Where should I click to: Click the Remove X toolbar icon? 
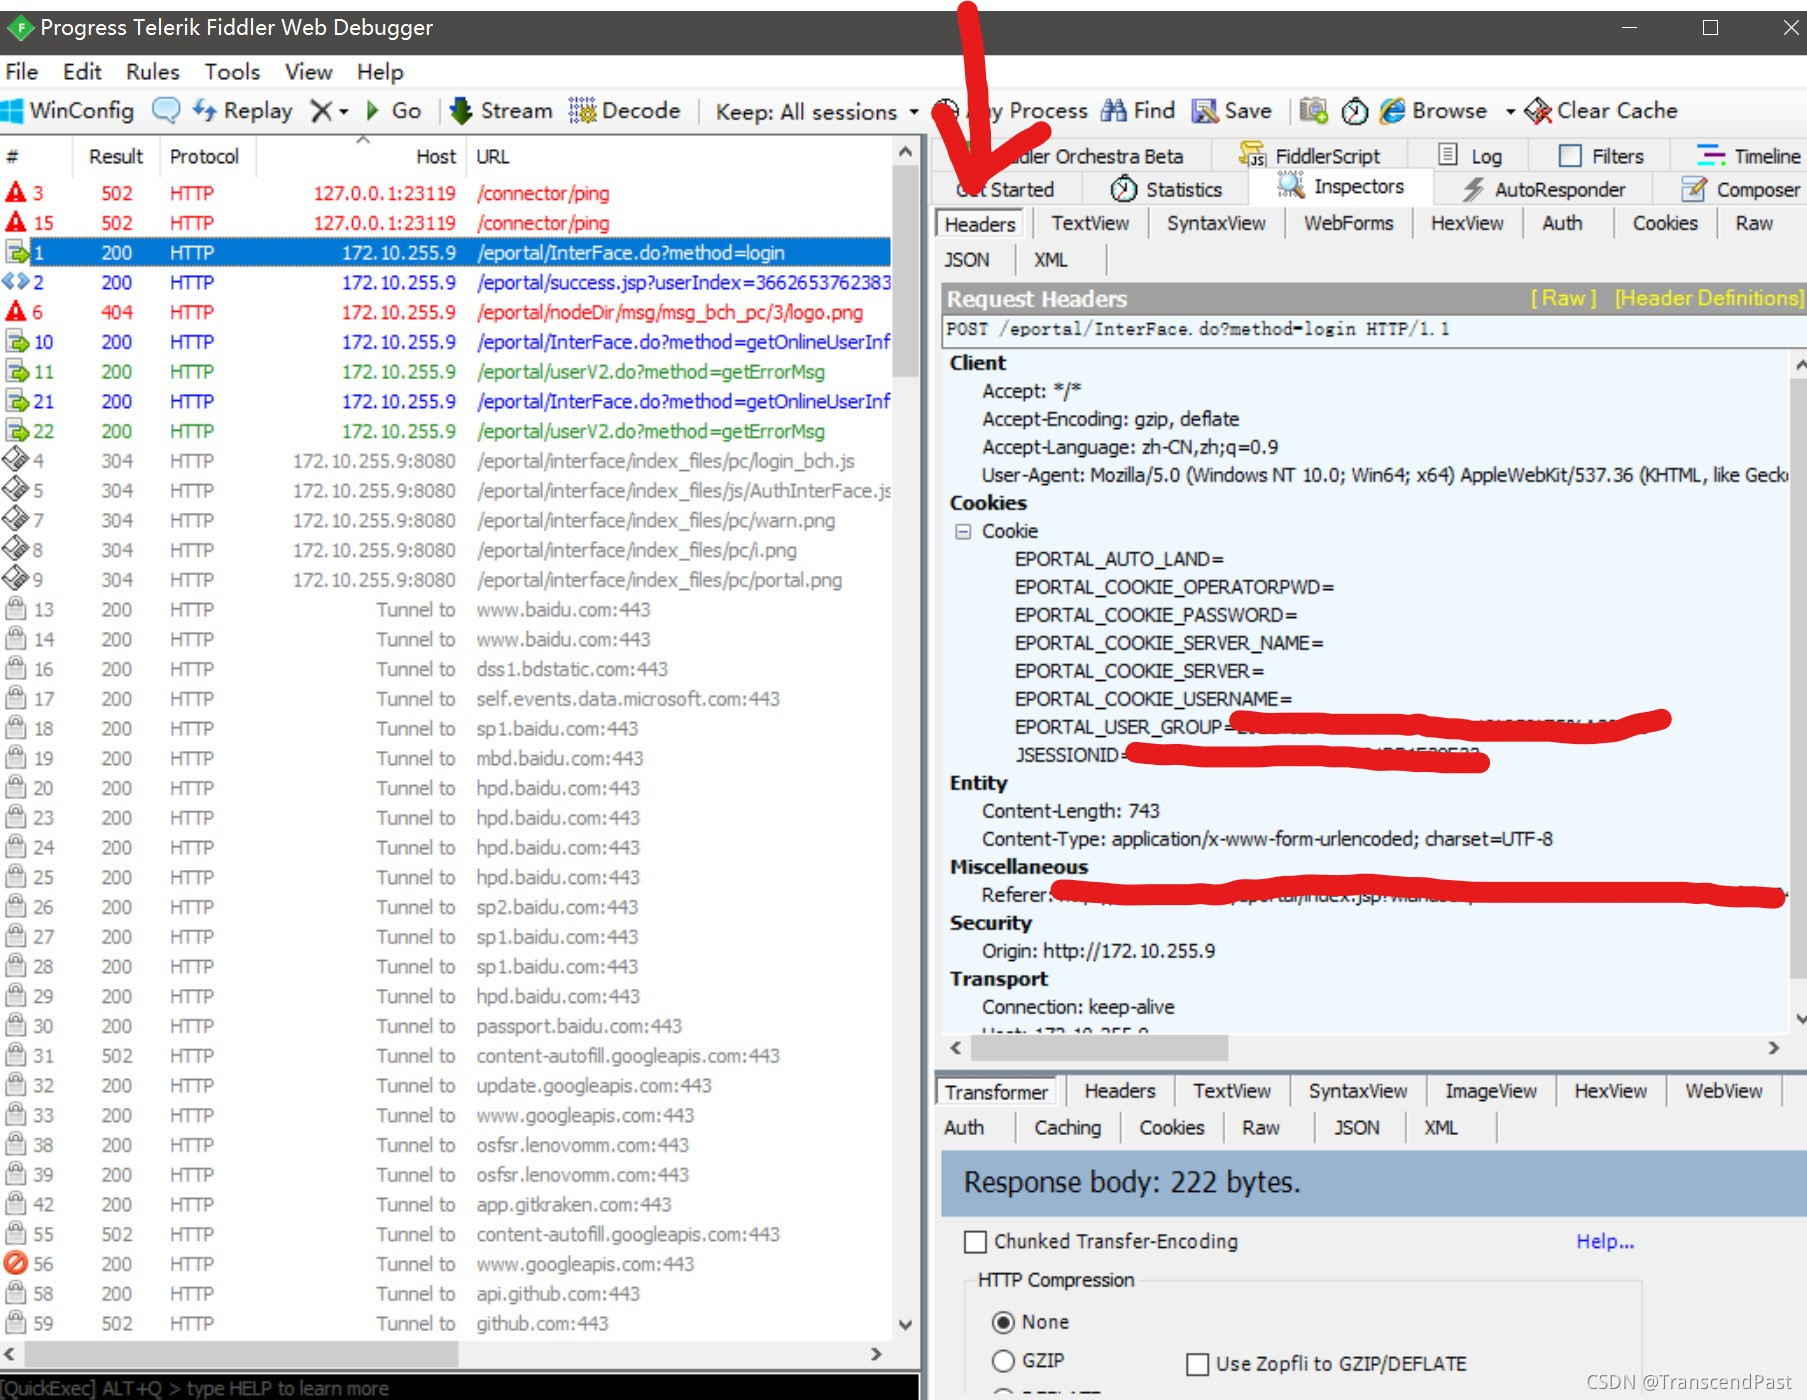click(x=320, y=110)
